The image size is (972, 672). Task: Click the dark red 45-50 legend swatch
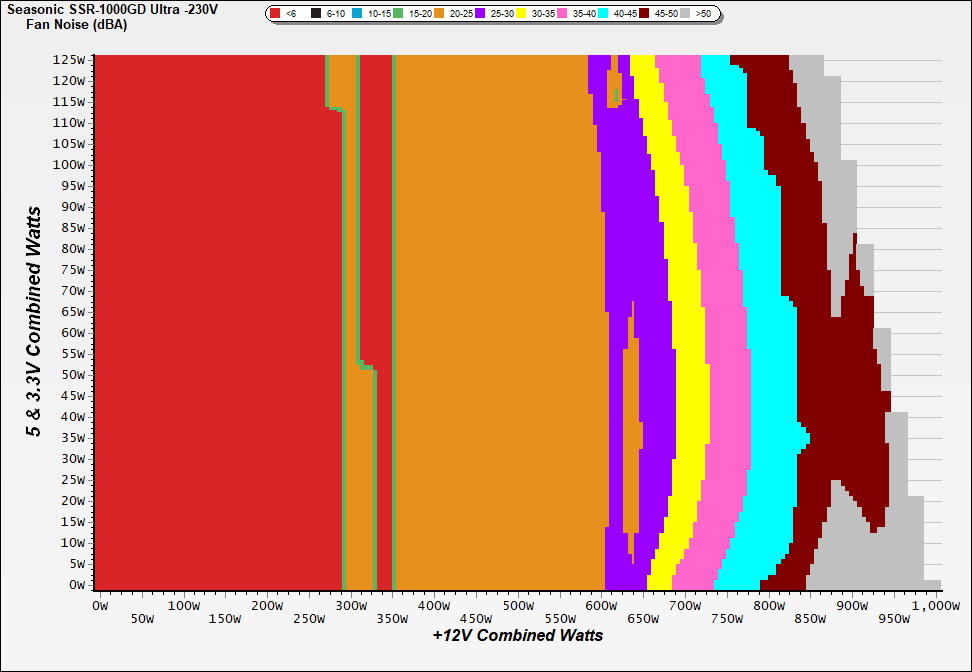point(645,14)
